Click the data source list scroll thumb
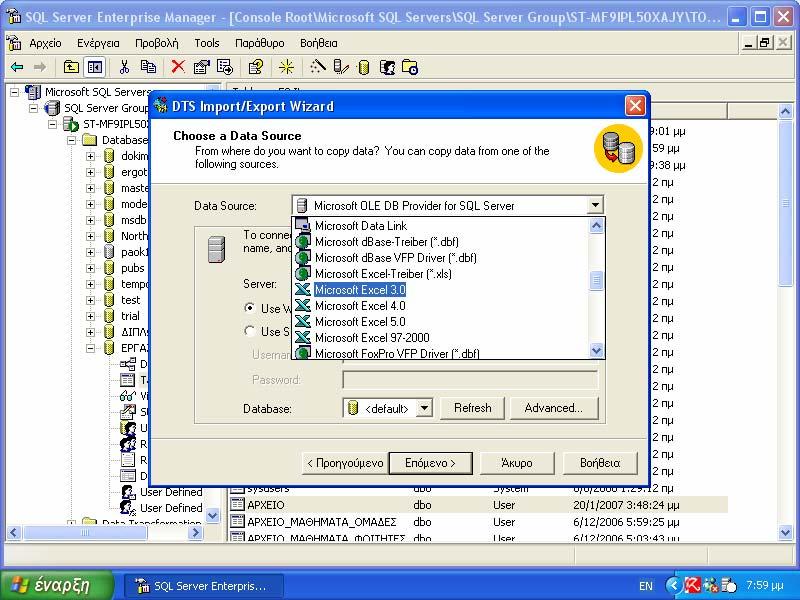This screenshot has height=600, width=800. pos(596,281)
